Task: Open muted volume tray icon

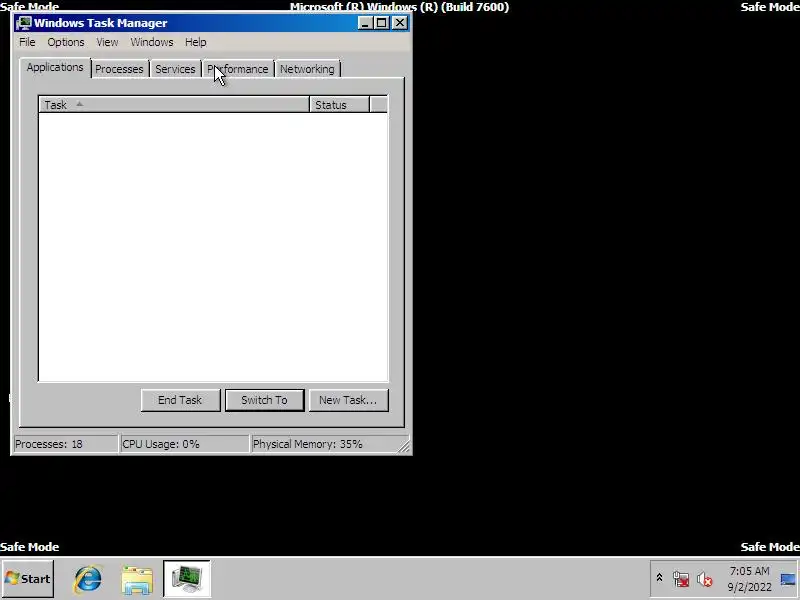Action: [704, 579]
